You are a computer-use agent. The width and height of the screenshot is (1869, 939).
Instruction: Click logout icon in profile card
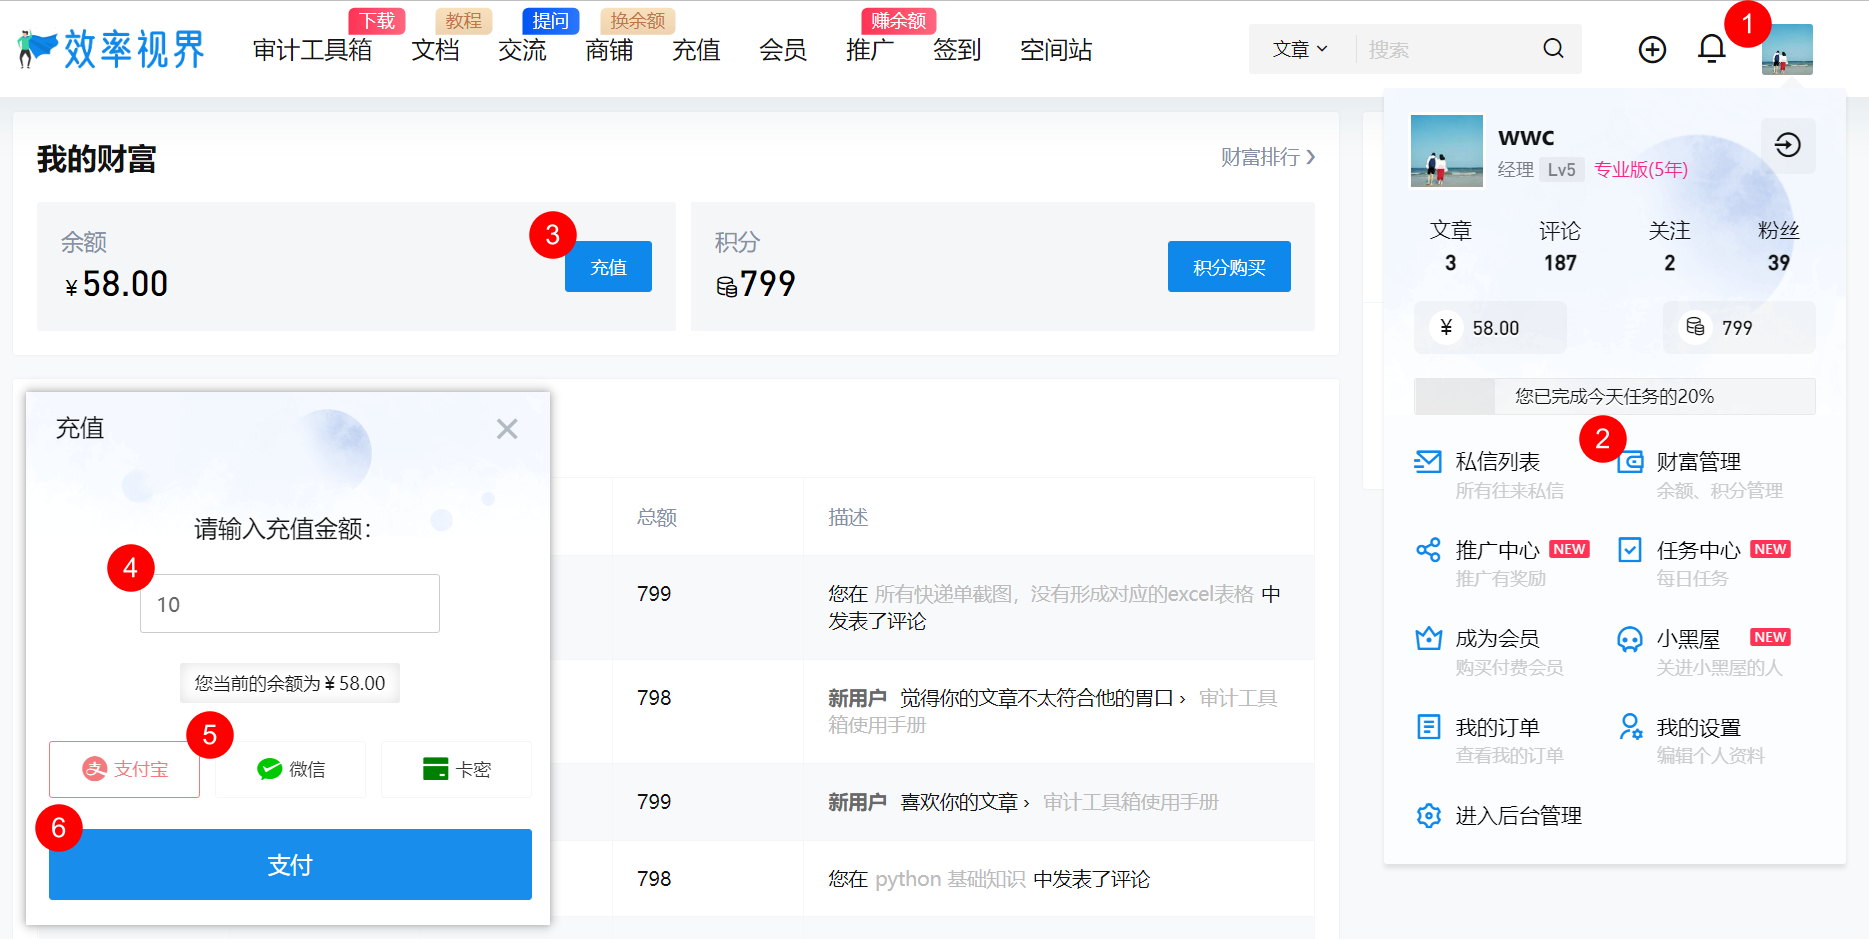pos(1788,145)
